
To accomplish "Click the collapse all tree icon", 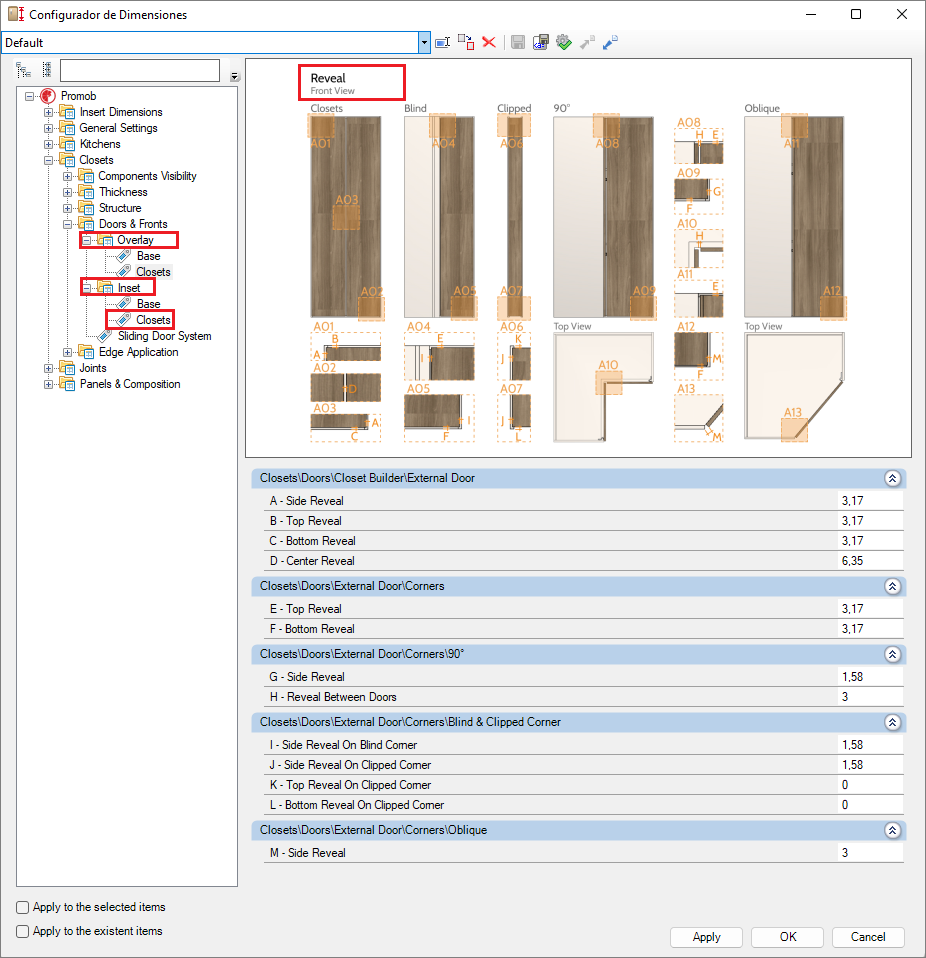I will (x=46, y=70).
